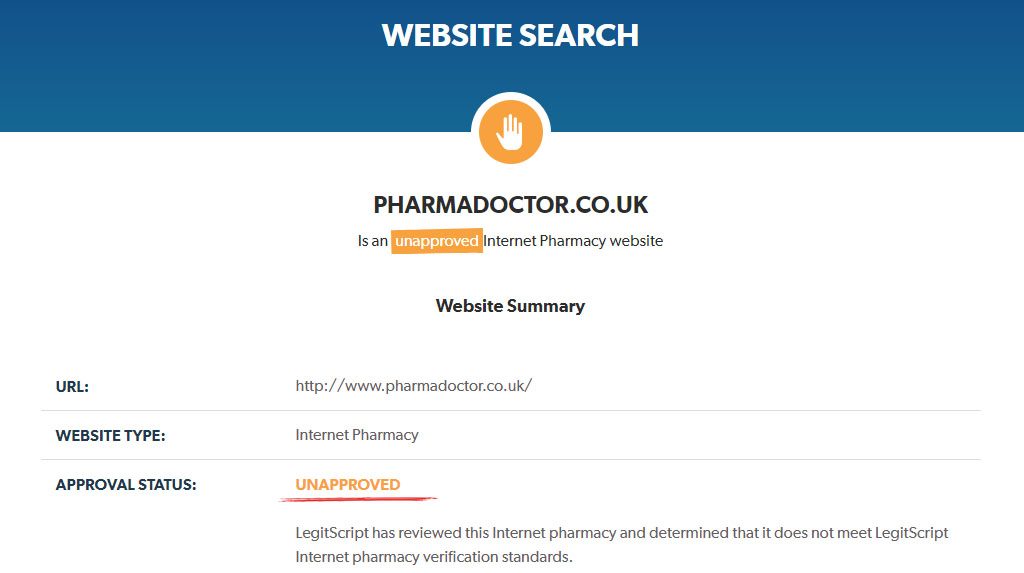Click the Internet Pharmacy type value
The height and width of the screenshot is (573, 1024).
pos(357,435)
